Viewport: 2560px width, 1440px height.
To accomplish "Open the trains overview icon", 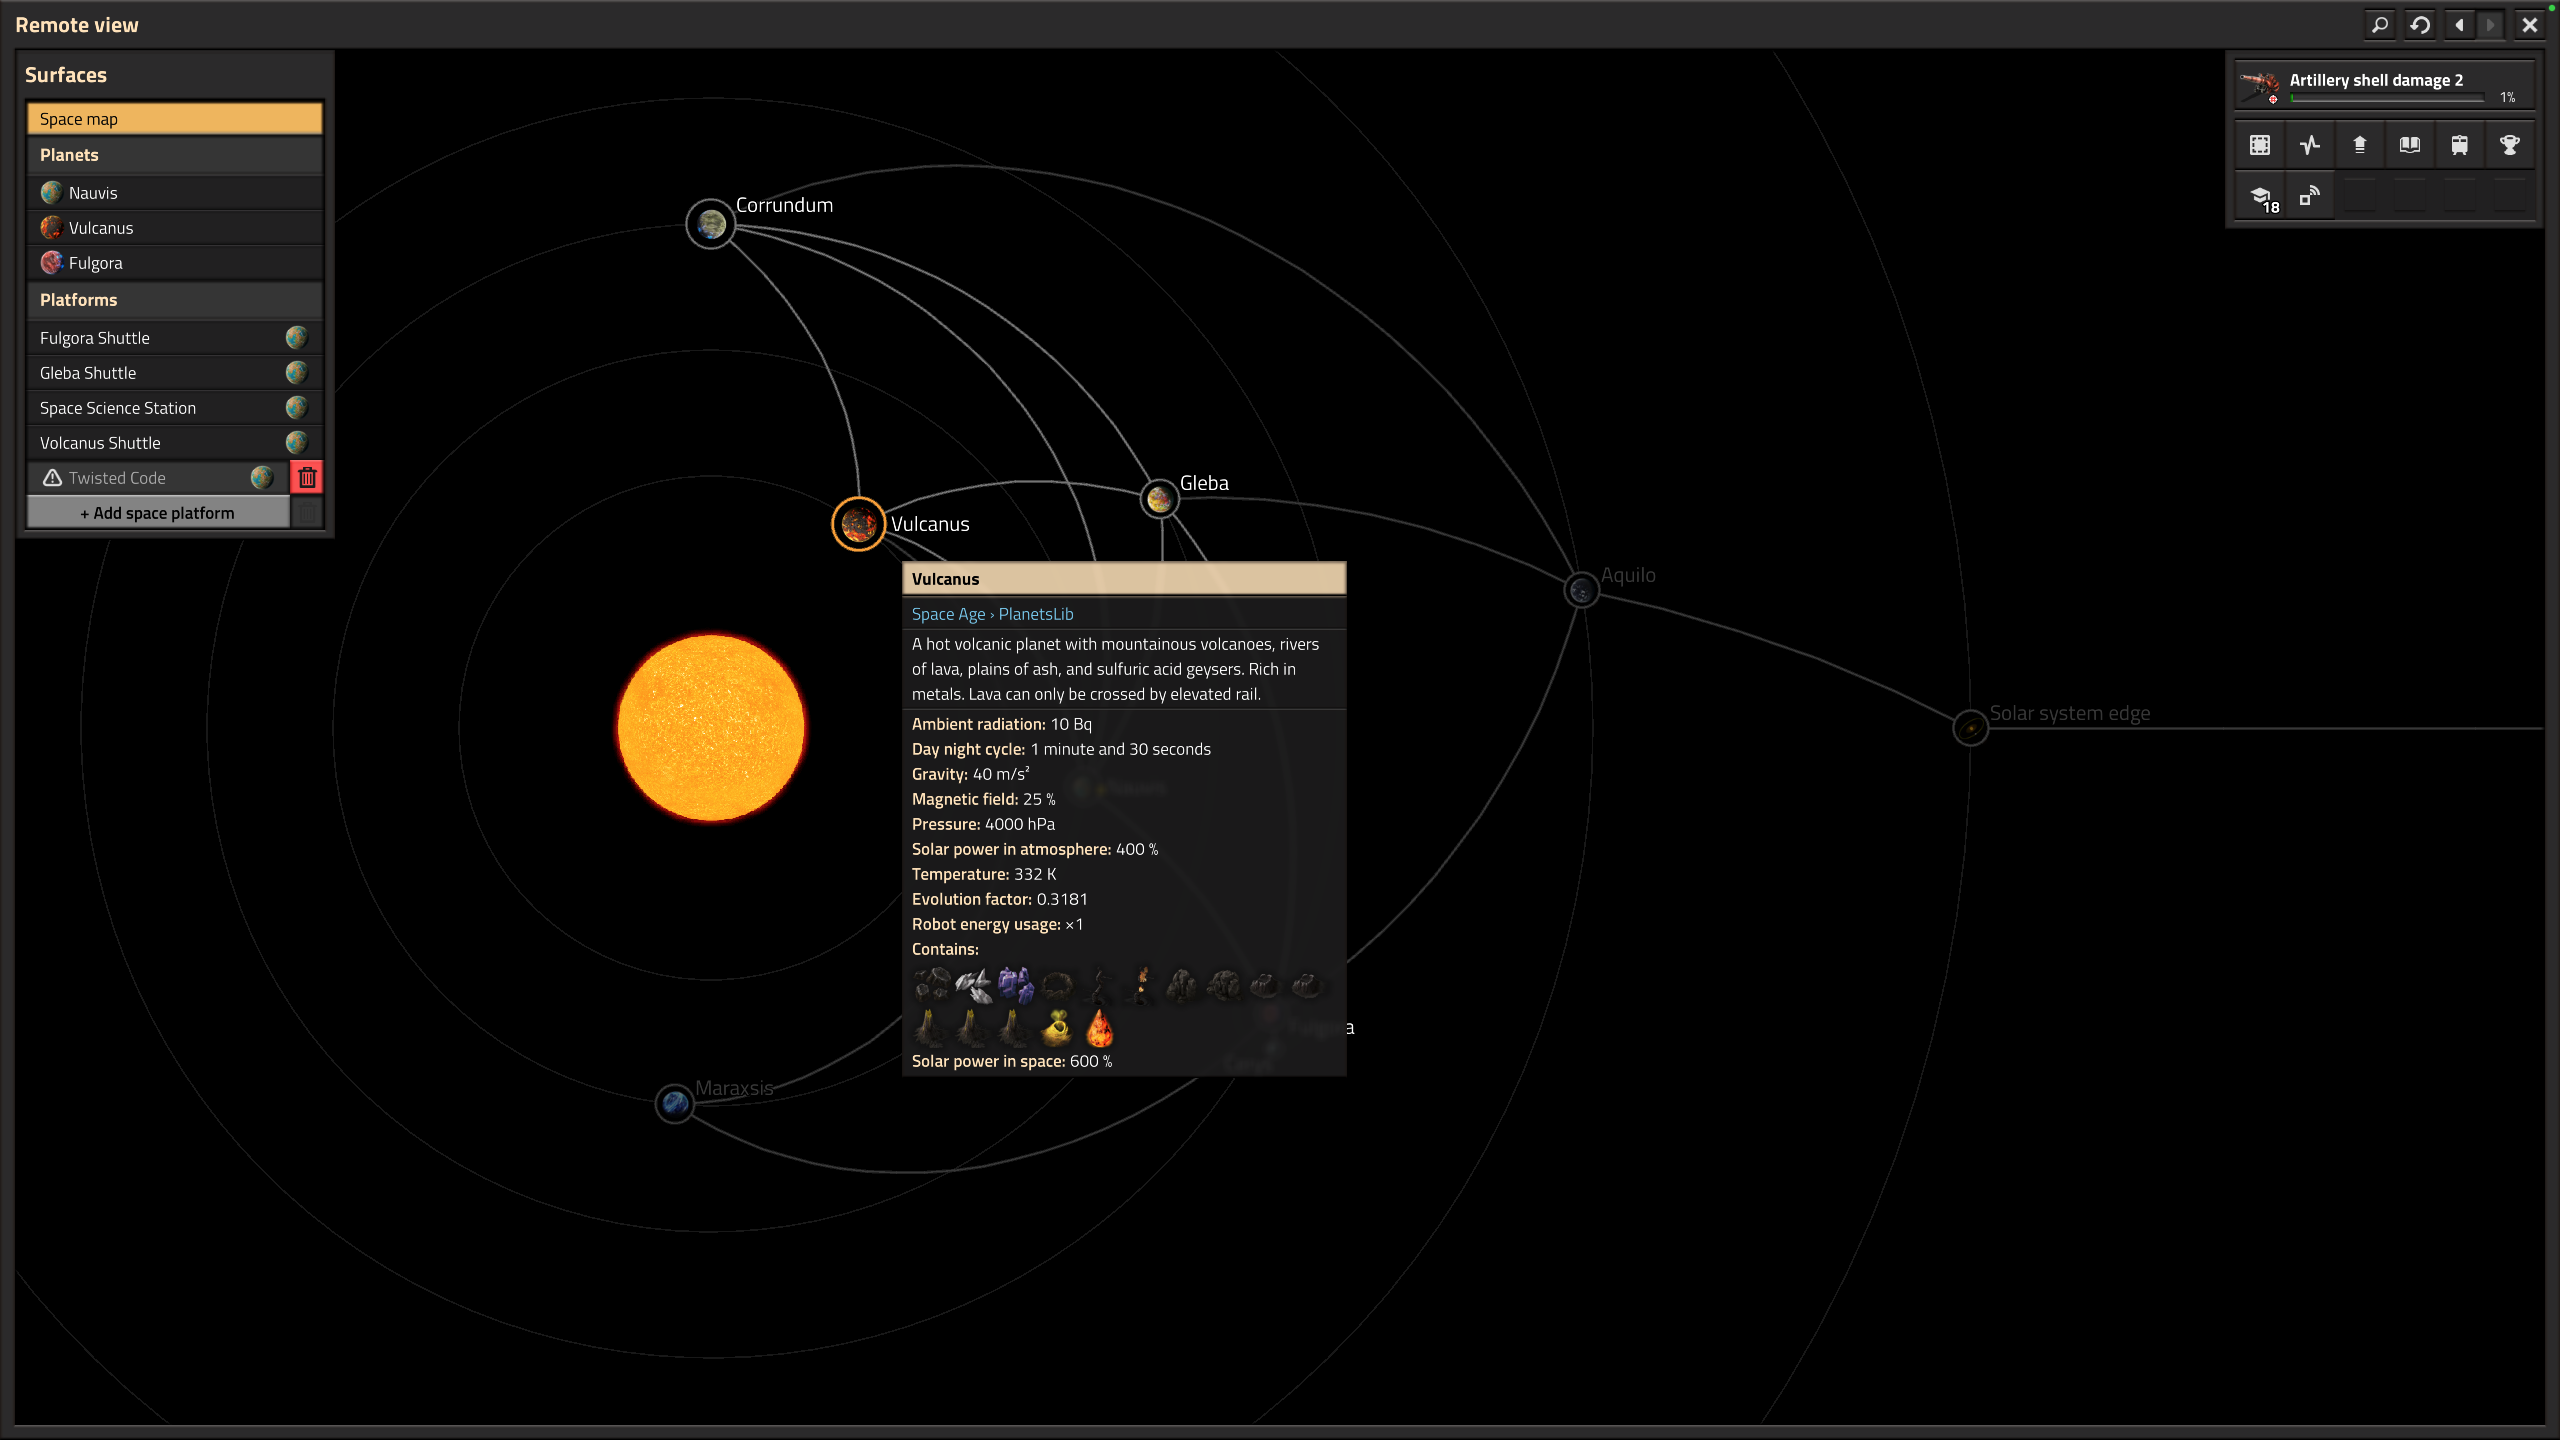I will 2460,145.
